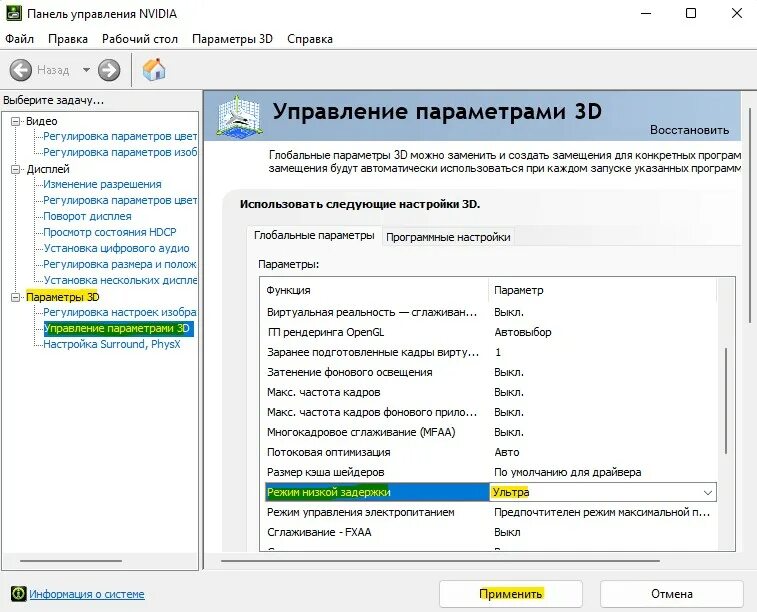Select Режим низкой задержки row

(491, 492)
